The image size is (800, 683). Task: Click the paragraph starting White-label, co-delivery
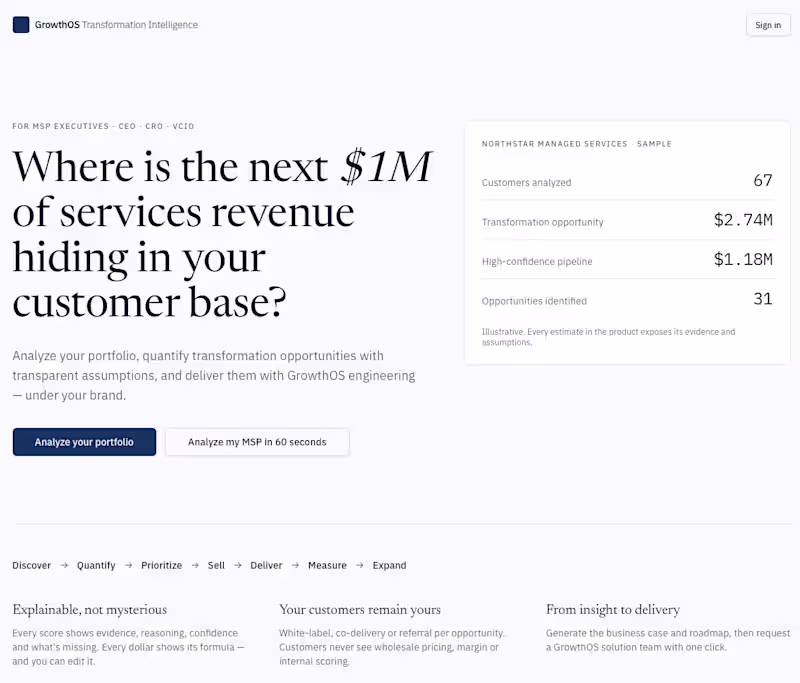392,647
